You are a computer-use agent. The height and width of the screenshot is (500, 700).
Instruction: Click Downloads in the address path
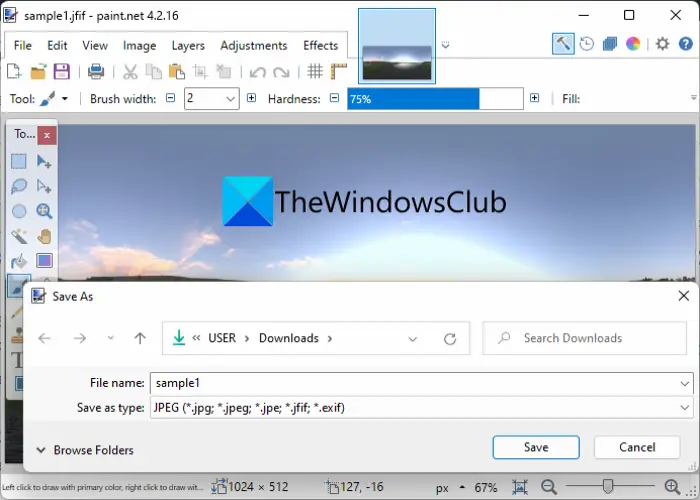click(289, 338)
